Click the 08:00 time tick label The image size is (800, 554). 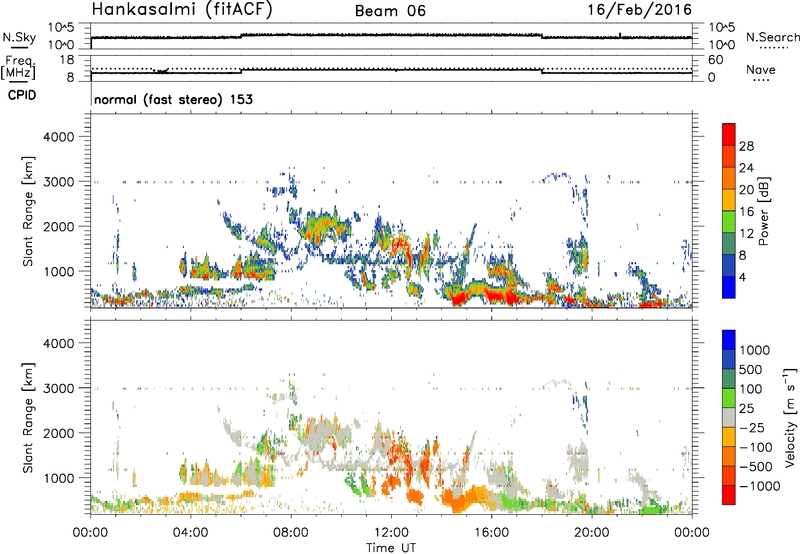coord(291,533)
